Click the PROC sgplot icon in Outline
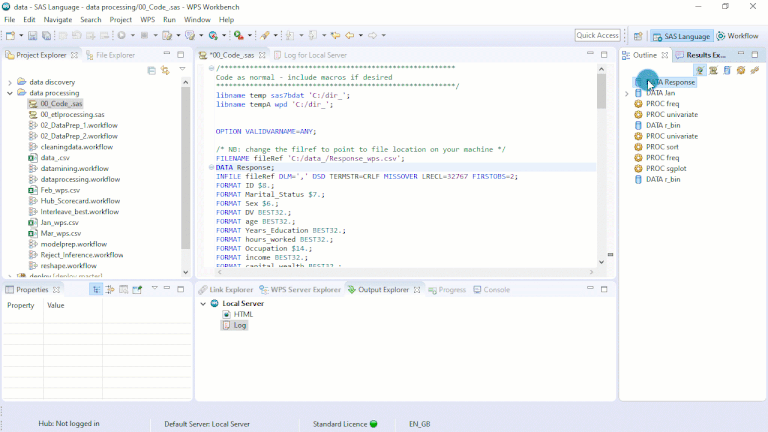 tap(638, 168)
